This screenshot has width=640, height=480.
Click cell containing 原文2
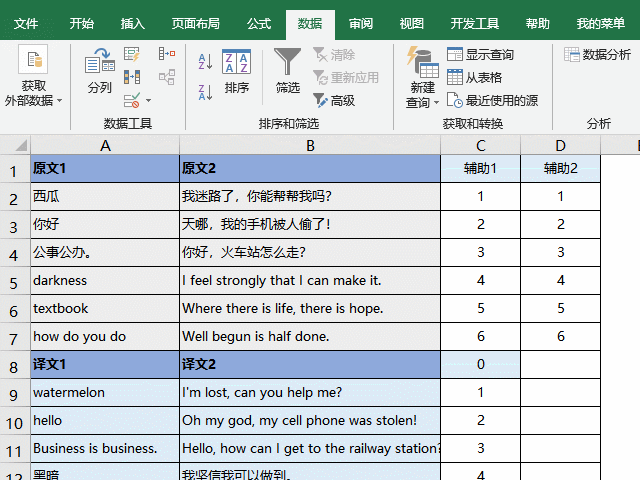(310, 169)
